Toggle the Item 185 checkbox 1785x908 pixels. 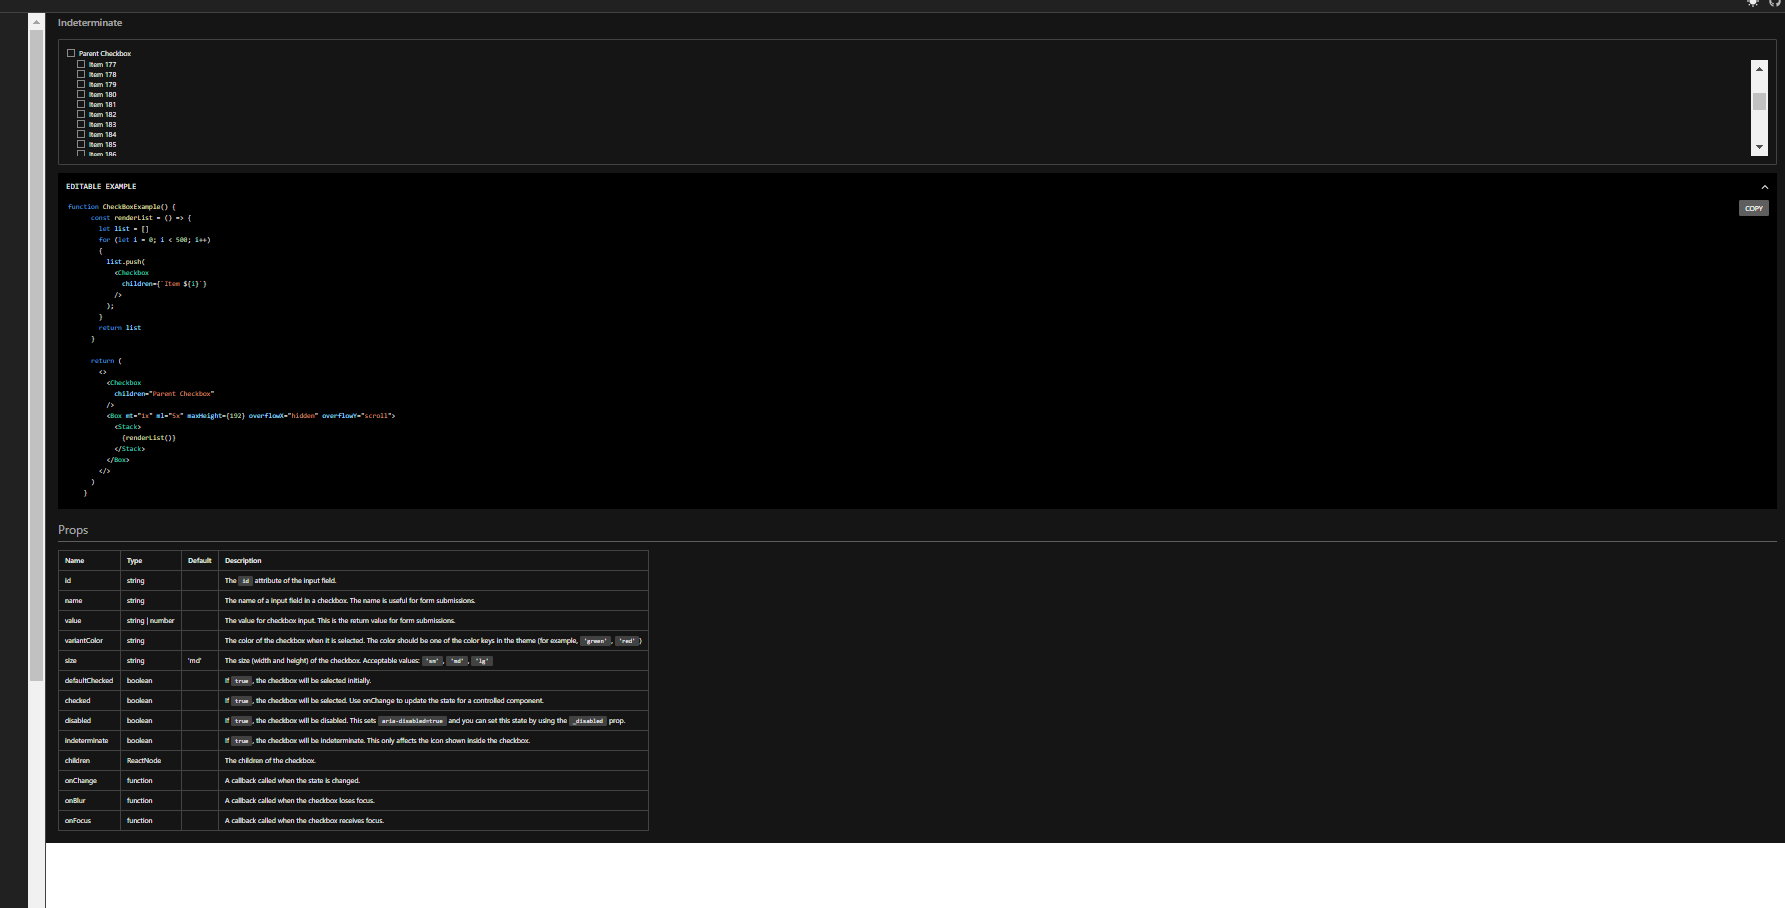pos(81,144)
